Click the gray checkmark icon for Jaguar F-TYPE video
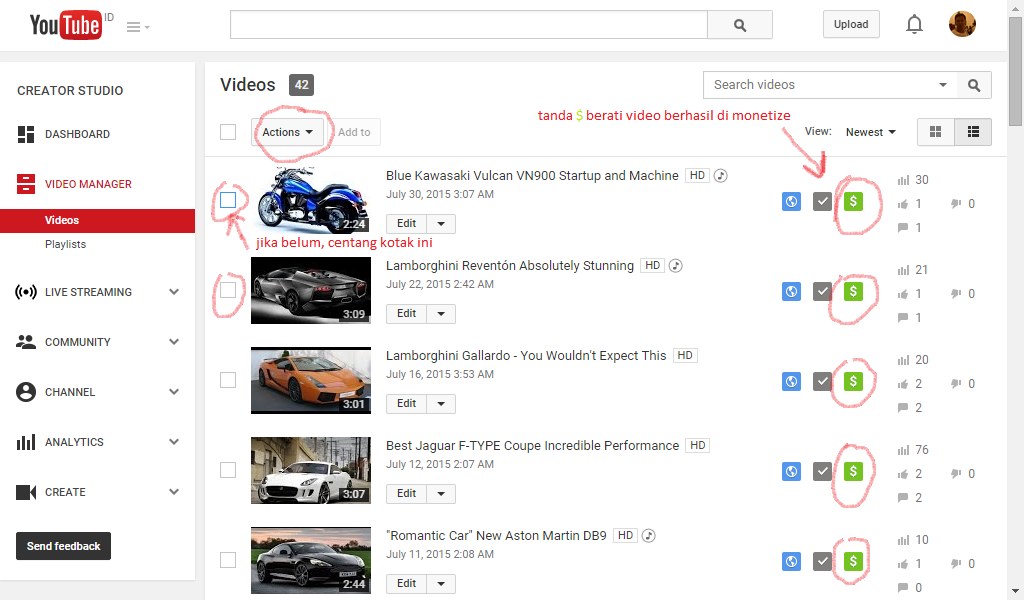The image size is (1024, 600). 822,471
